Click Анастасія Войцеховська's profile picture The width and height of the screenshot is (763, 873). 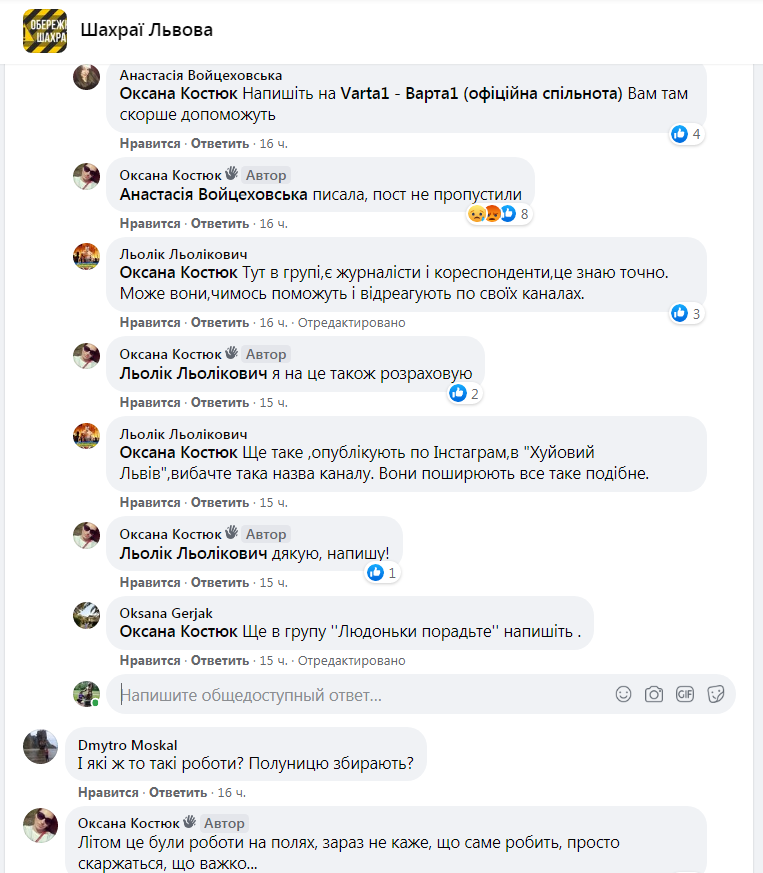pyautogui.click(x=87, y=77)
